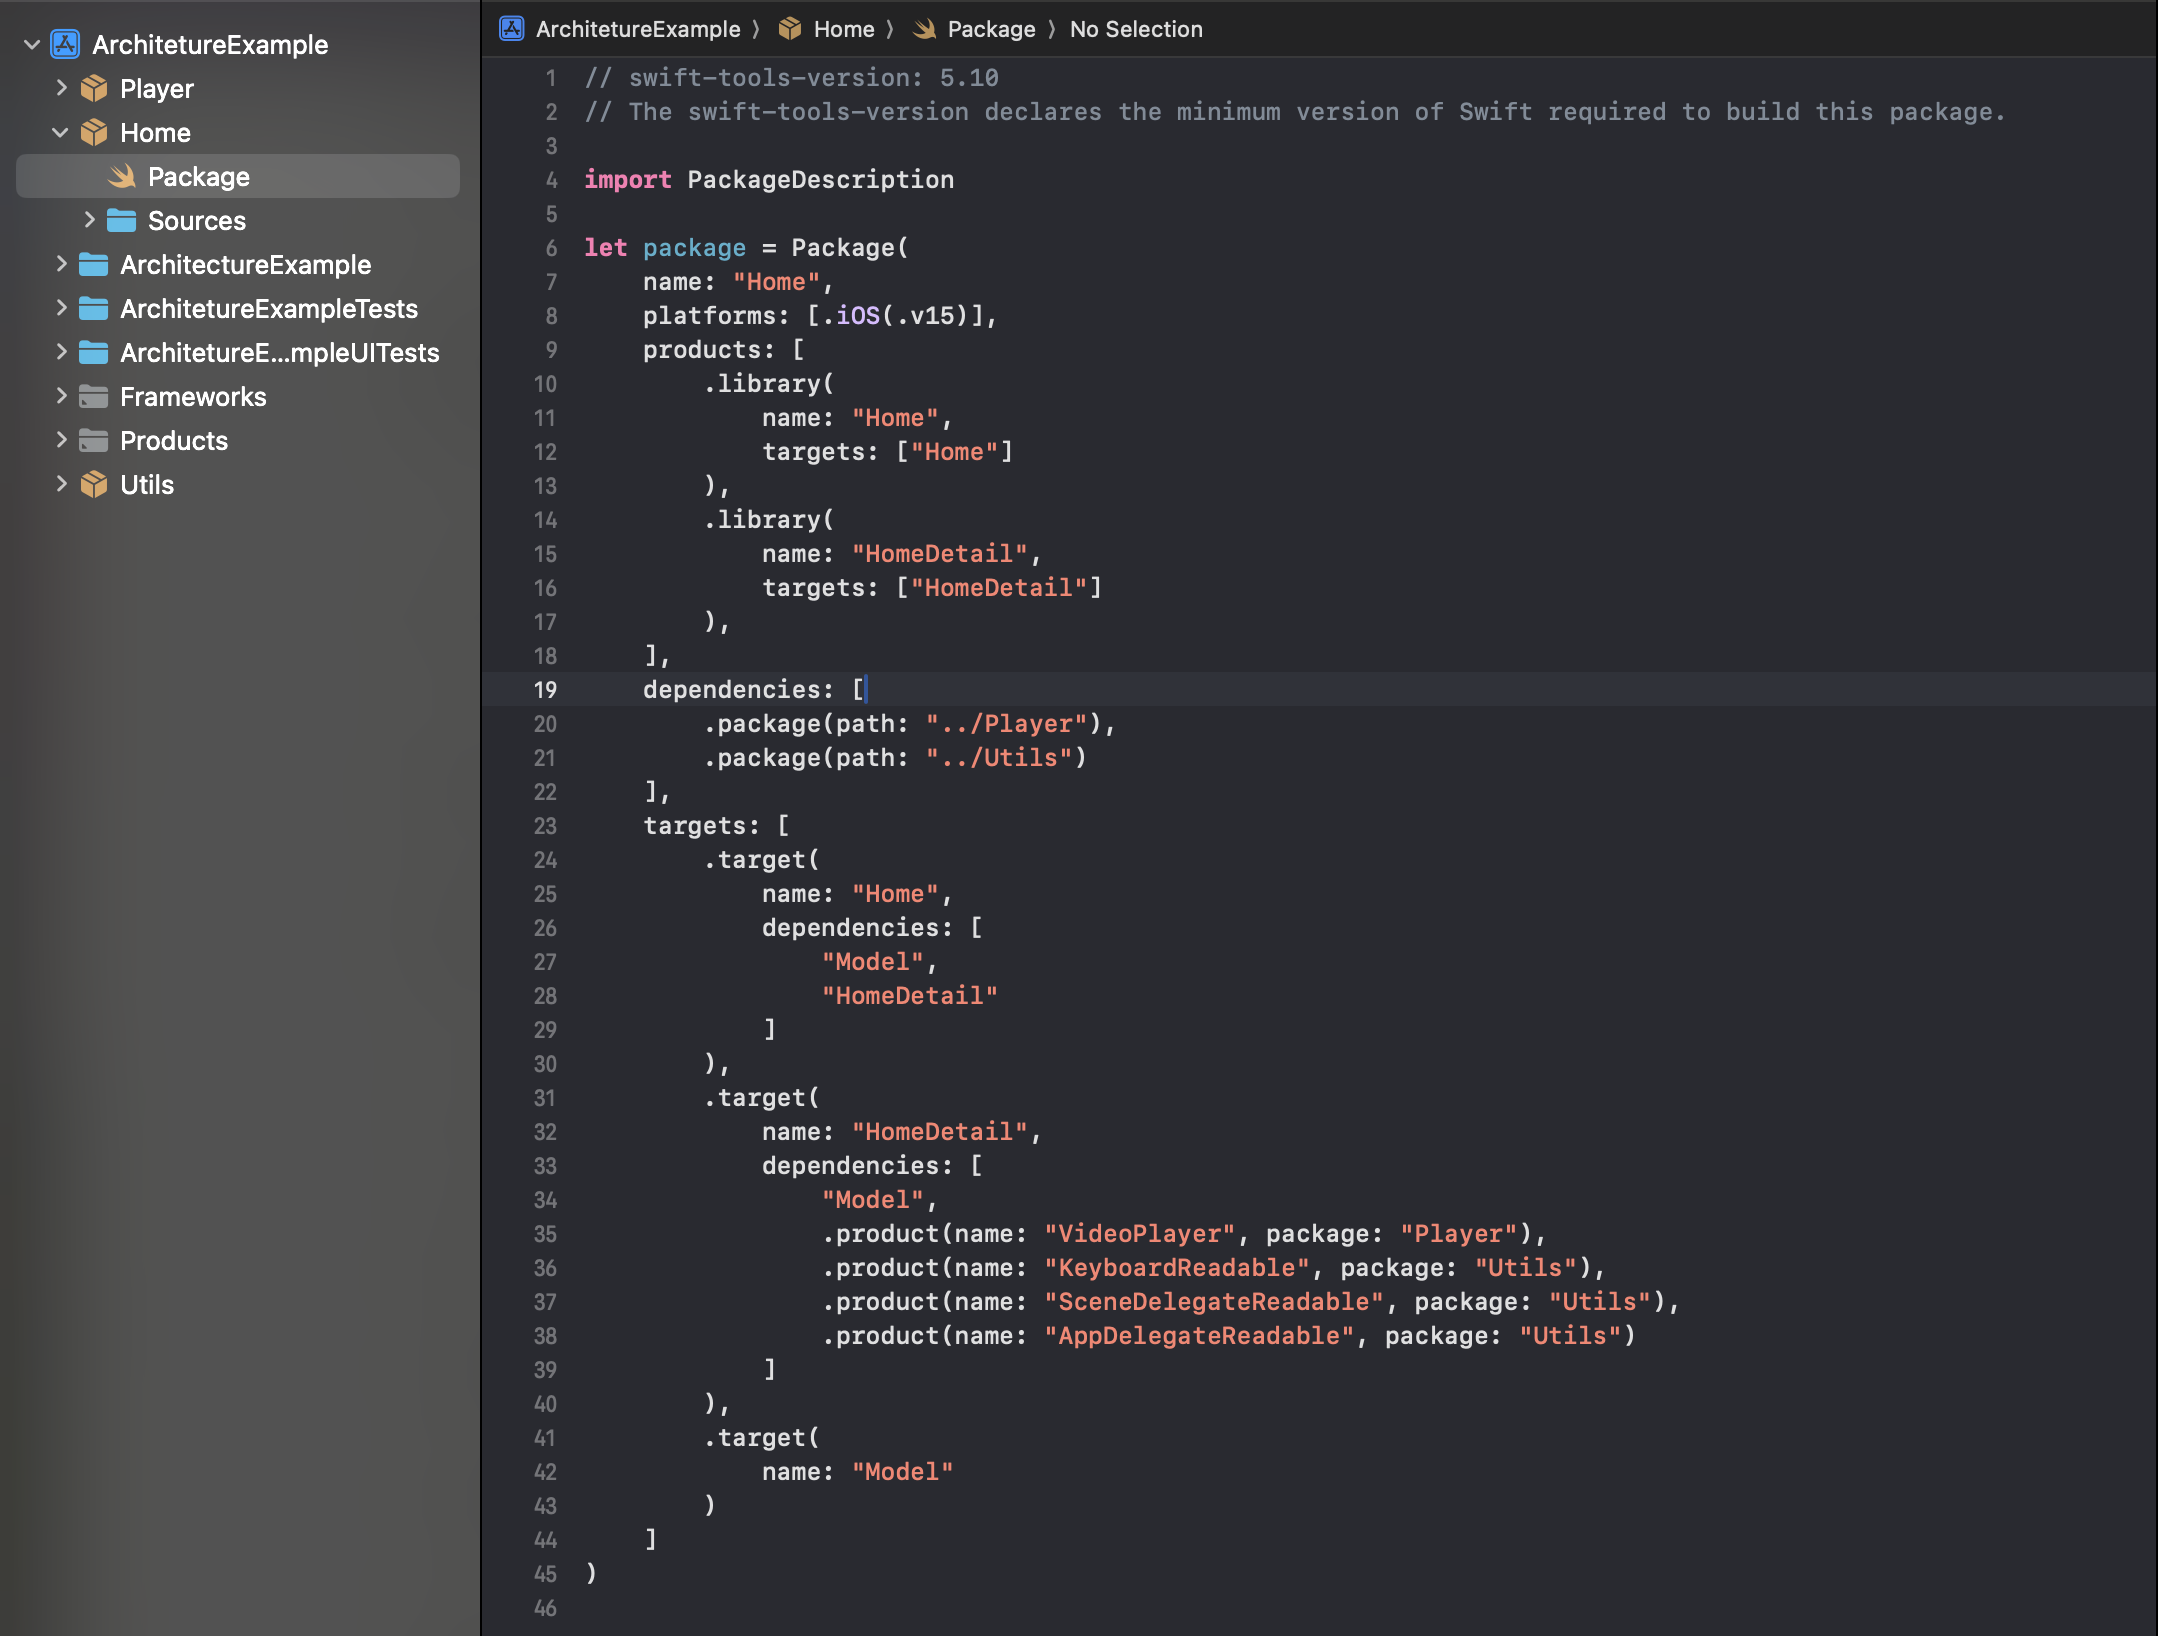This screenshot has height=1636, width=2158.
Task: Open the No Selection breadcrumb menu
Action: 1136,29
